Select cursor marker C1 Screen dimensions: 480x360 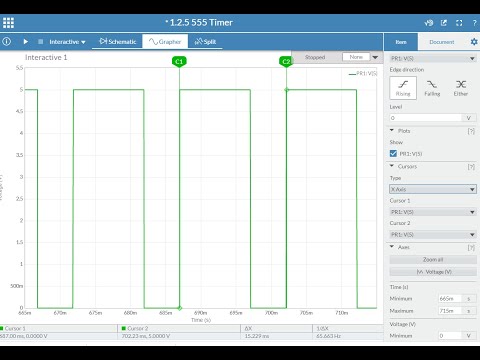pos(179,62)
